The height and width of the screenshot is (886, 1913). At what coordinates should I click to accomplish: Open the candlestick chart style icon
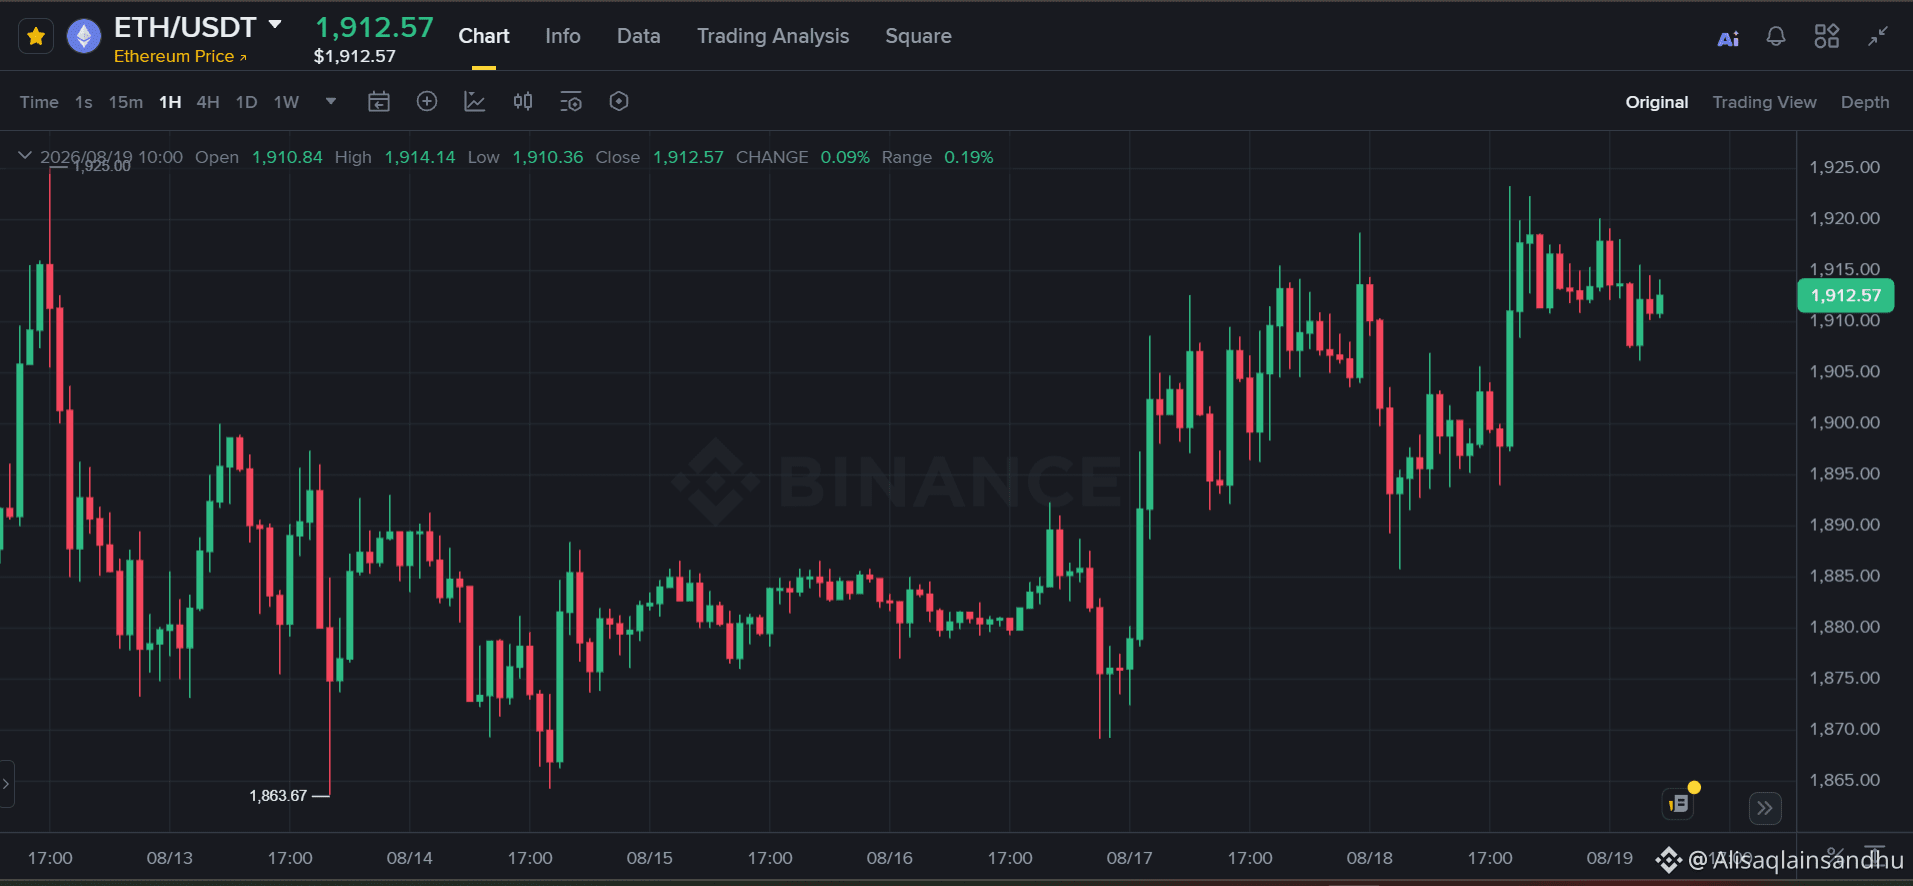(x=523, y=101)
